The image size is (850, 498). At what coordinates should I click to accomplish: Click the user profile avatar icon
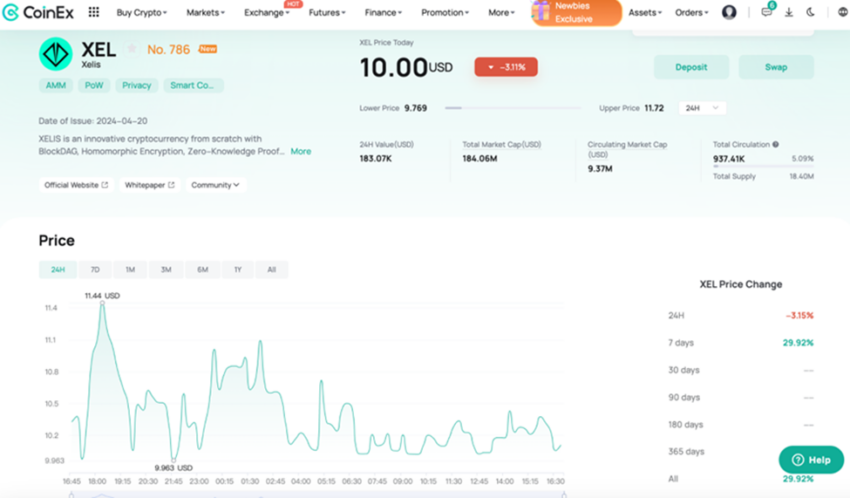(x=729, y=12)
